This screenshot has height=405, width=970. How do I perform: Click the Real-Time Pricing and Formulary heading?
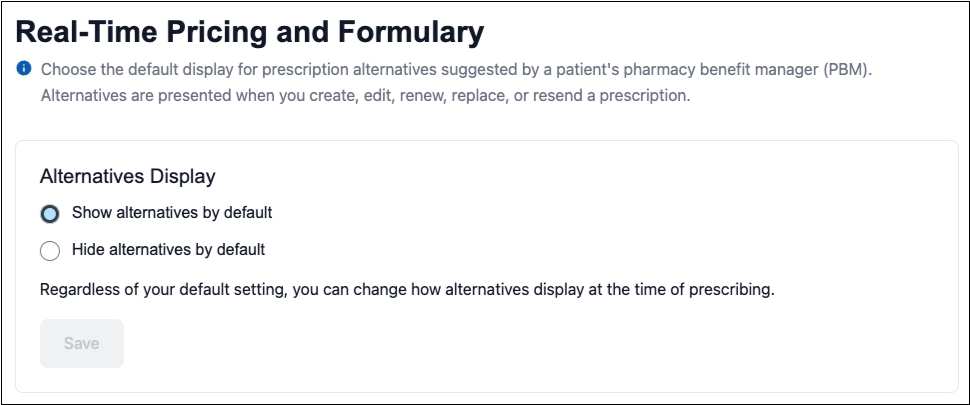(x=250, y=31)
